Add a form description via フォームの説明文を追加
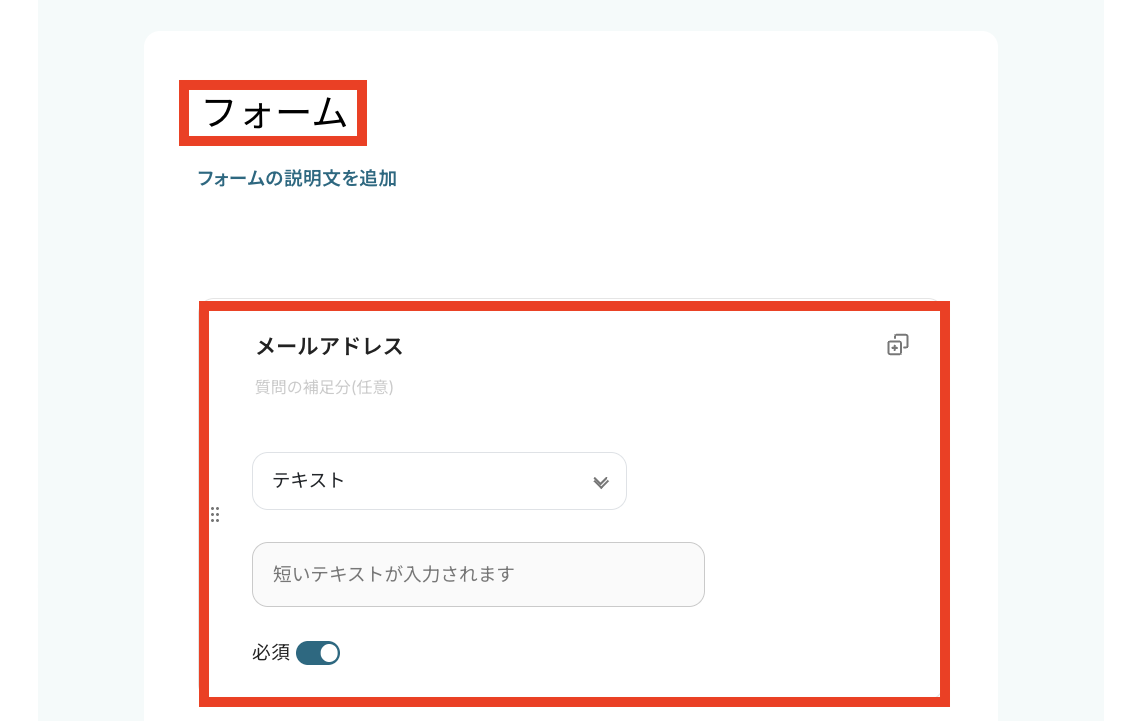Viewport: 1143px width, 721px height. click(297, 179)
